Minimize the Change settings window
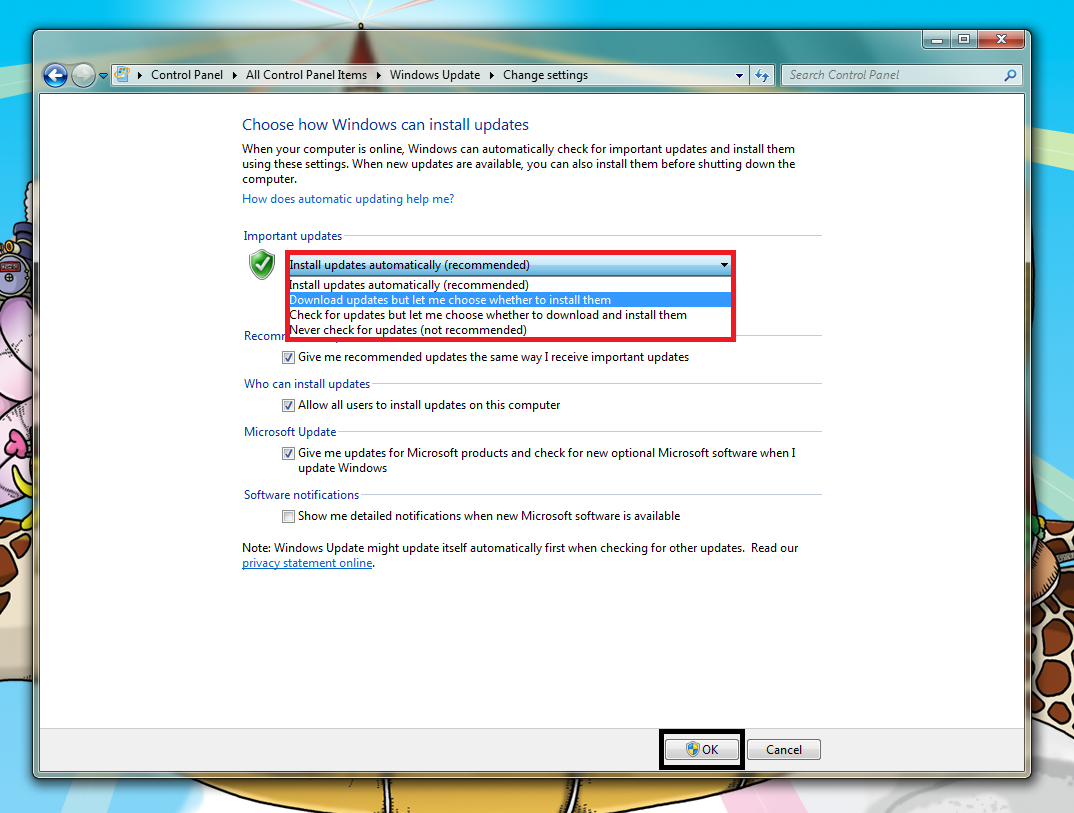The height and width of the screenshot is (813, 1074). pyautogui.click(x=936, y=40)
